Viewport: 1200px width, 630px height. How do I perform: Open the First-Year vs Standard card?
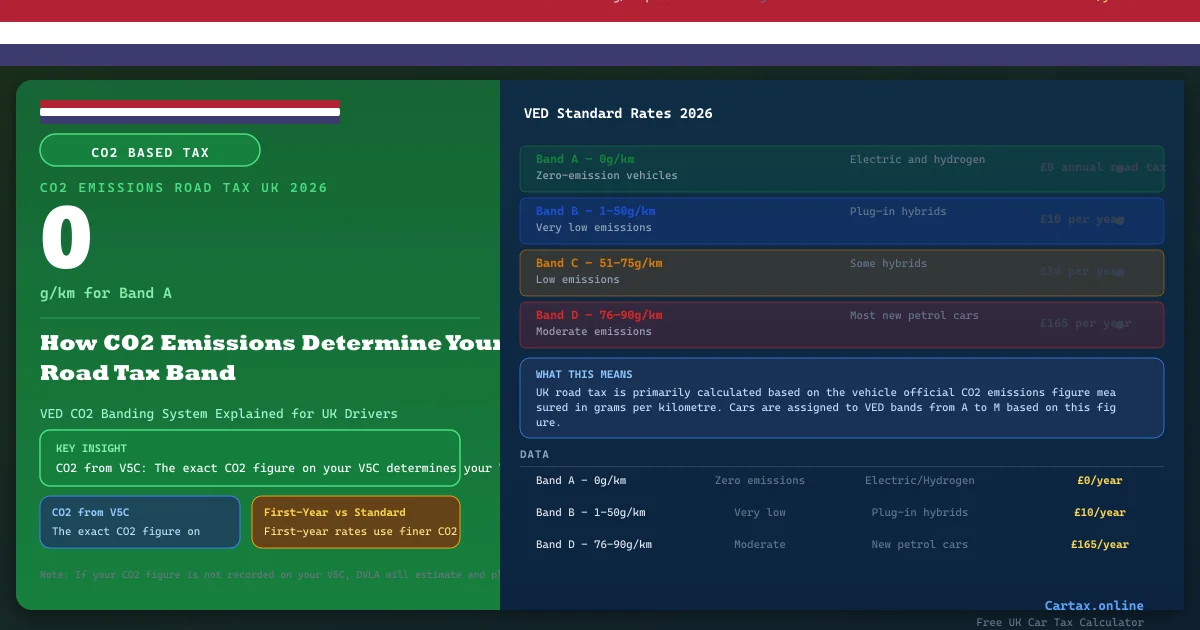coord(355,522)
